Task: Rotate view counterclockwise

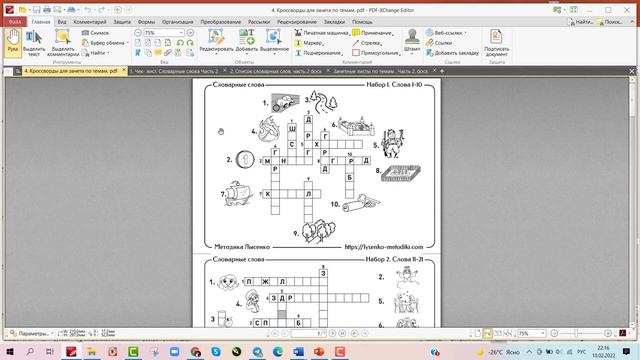Action: pyautogui.click(x=180, y=42)
